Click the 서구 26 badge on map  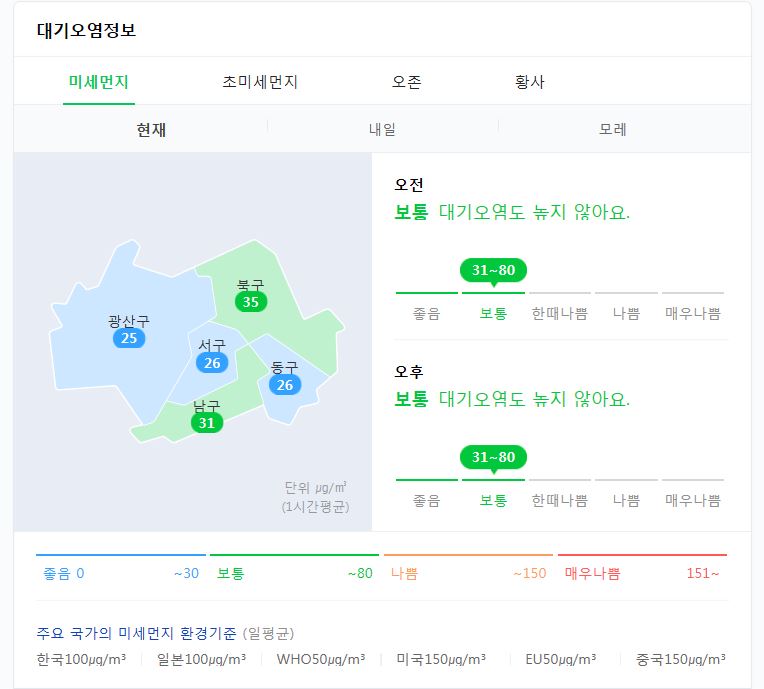[212, 363]
